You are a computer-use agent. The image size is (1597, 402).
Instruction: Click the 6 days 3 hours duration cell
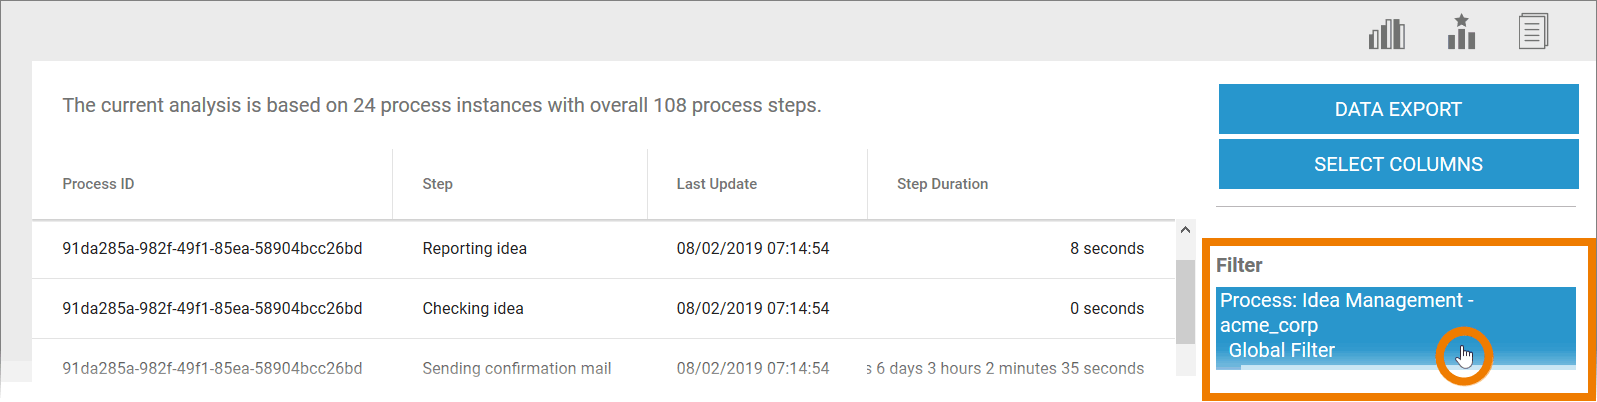pyautogui.click(x=1009, y=369)
